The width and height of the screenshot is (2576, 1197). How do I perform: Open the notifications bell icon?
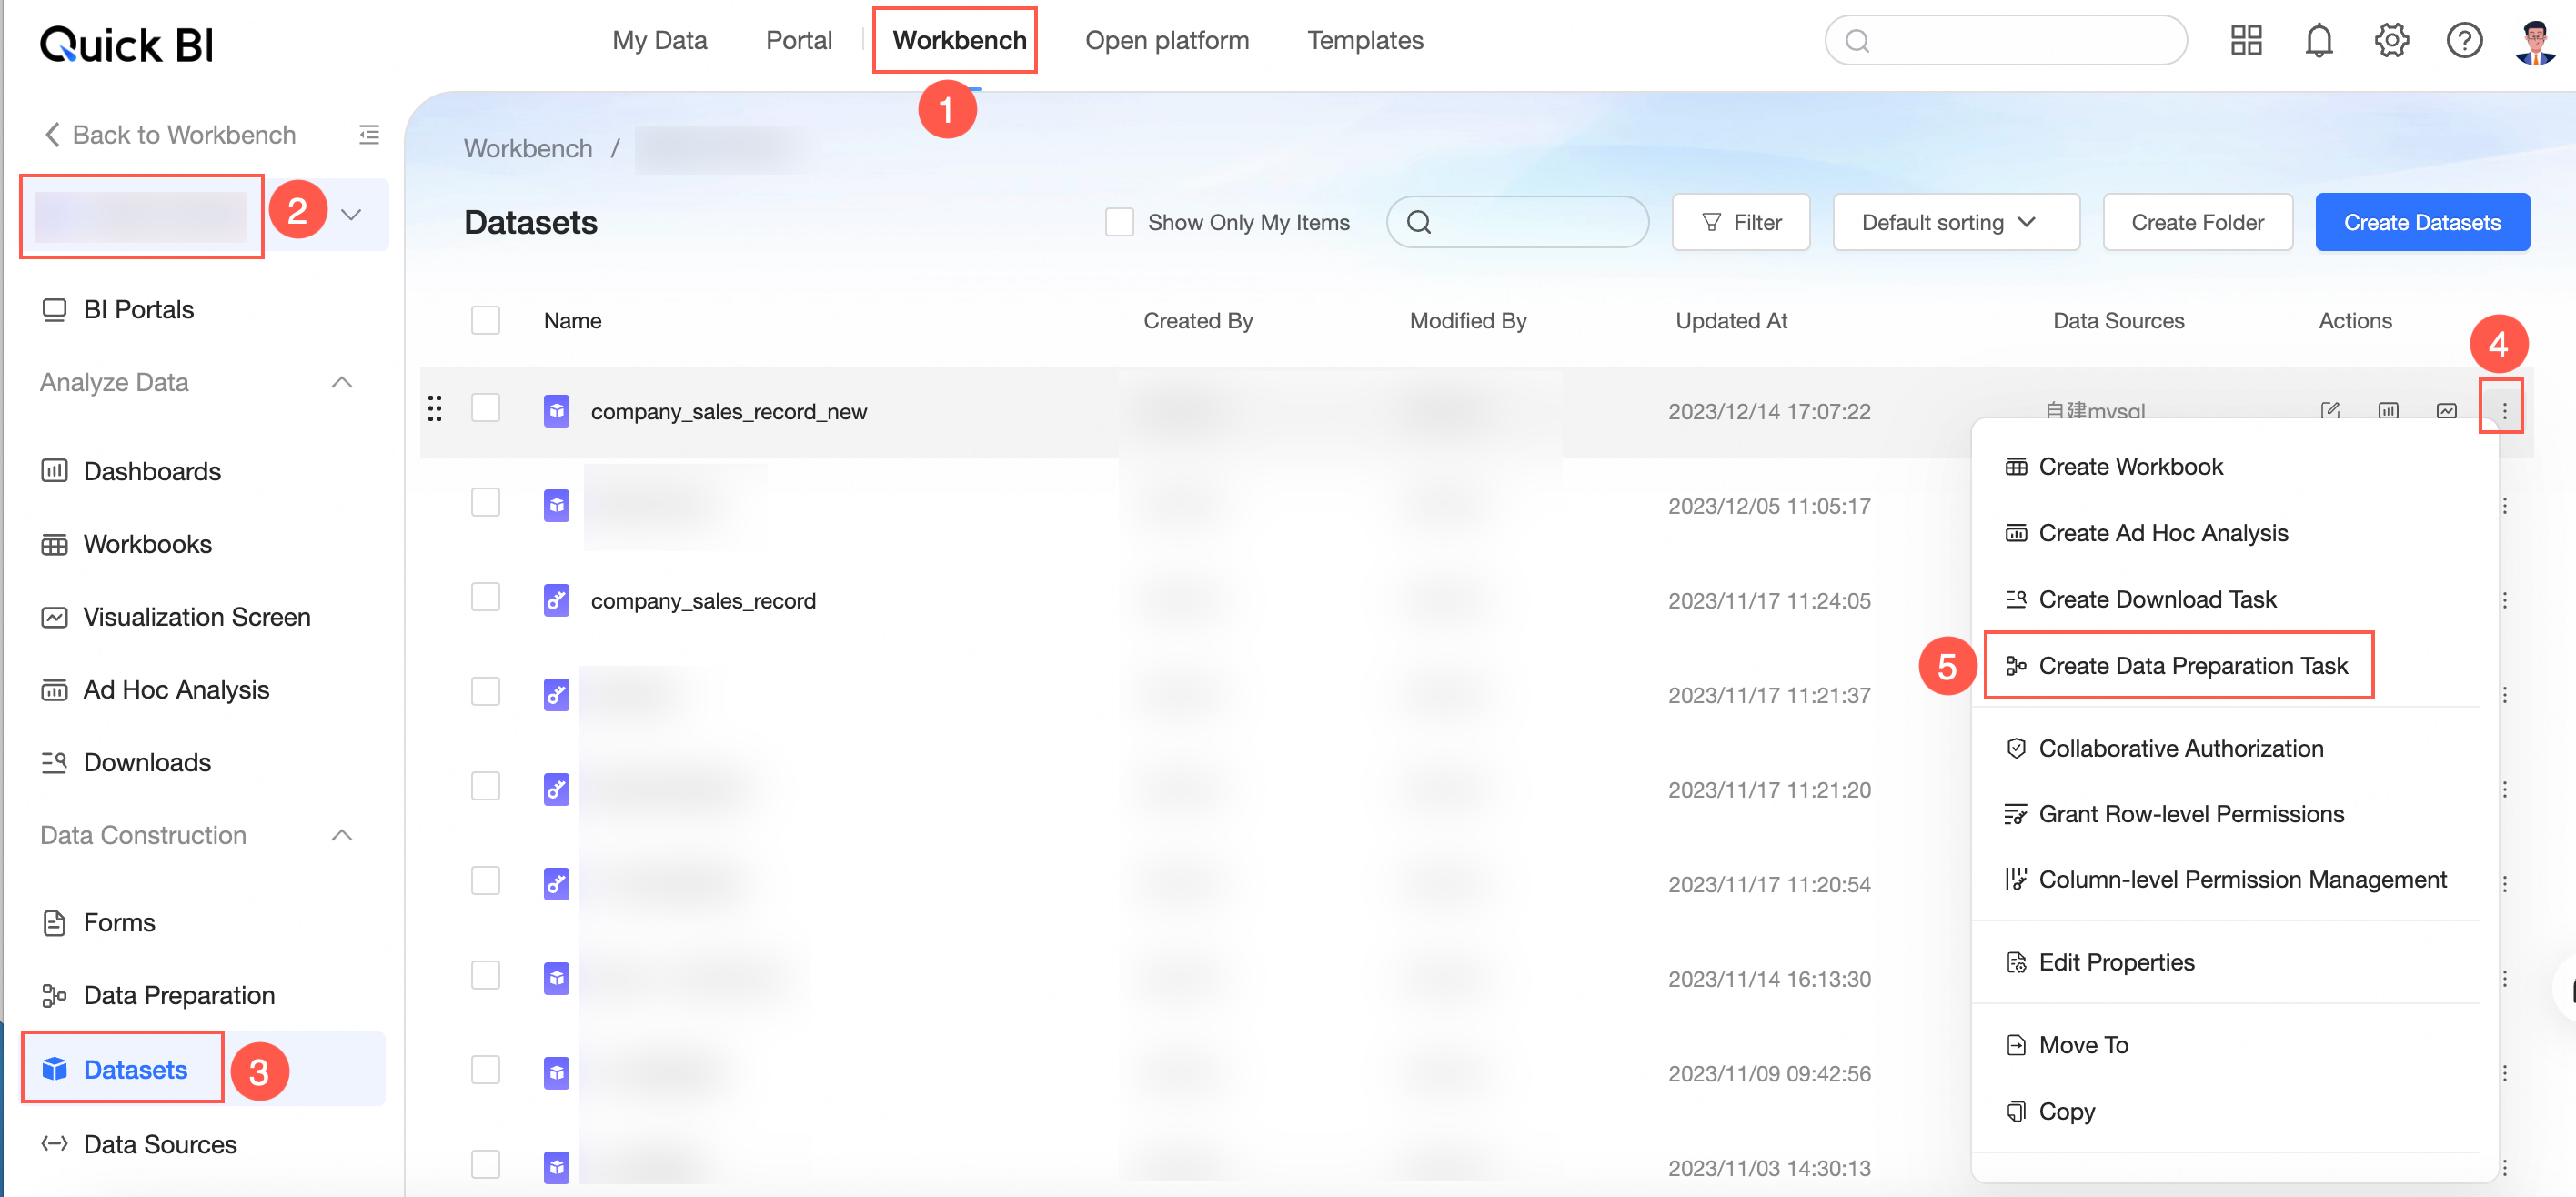(2318, 41)
